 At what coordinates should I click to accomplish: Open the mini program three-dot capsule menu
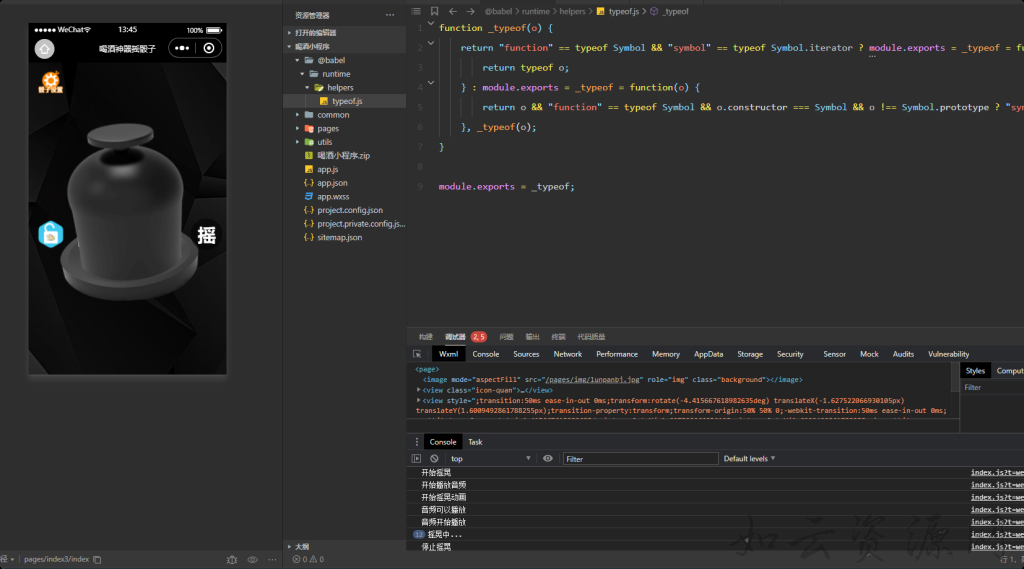point(182,48)
